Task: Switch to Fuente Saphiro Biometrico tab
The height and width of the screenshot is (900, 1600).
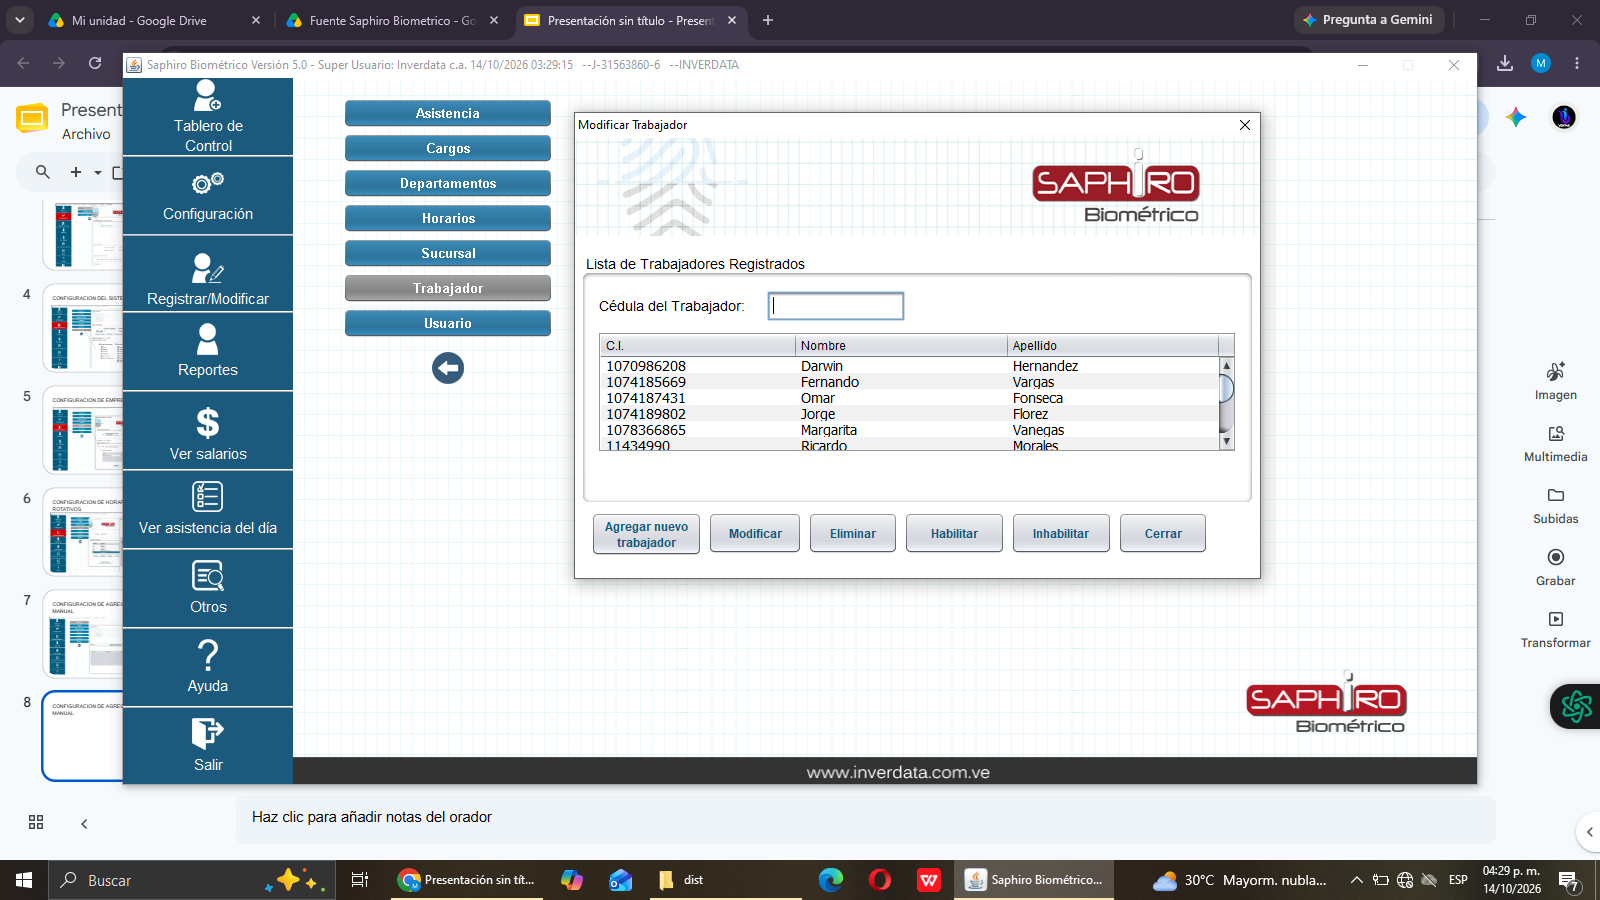Action: (x=392, y=20)
